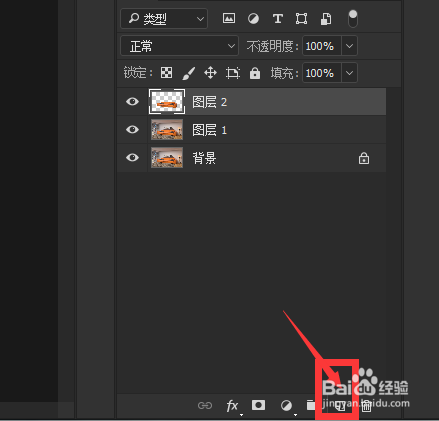Filter layers by shape layer icon

click(301, 18)
